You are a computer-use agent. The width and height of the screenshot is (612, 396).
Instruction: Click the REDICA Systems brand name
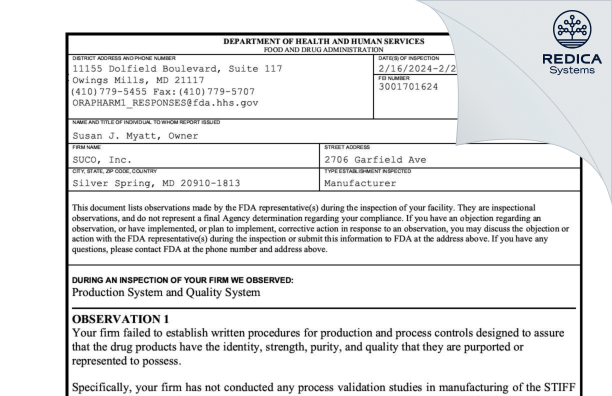[572, 64]
